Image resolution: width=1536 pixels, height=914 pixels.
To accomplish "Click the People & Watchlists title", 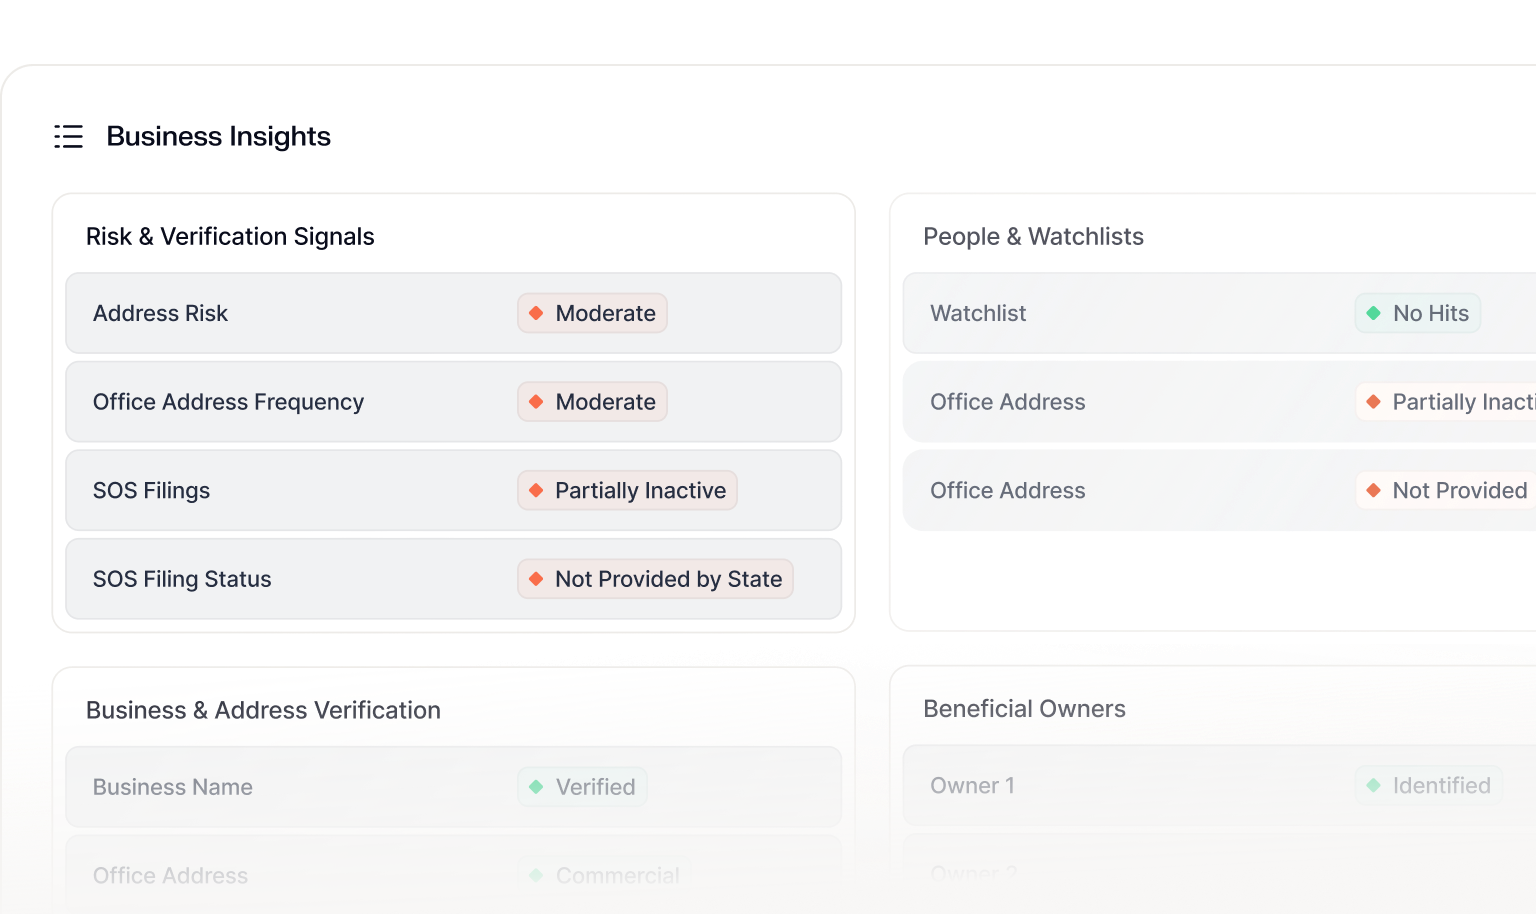I will [1033, 236].
